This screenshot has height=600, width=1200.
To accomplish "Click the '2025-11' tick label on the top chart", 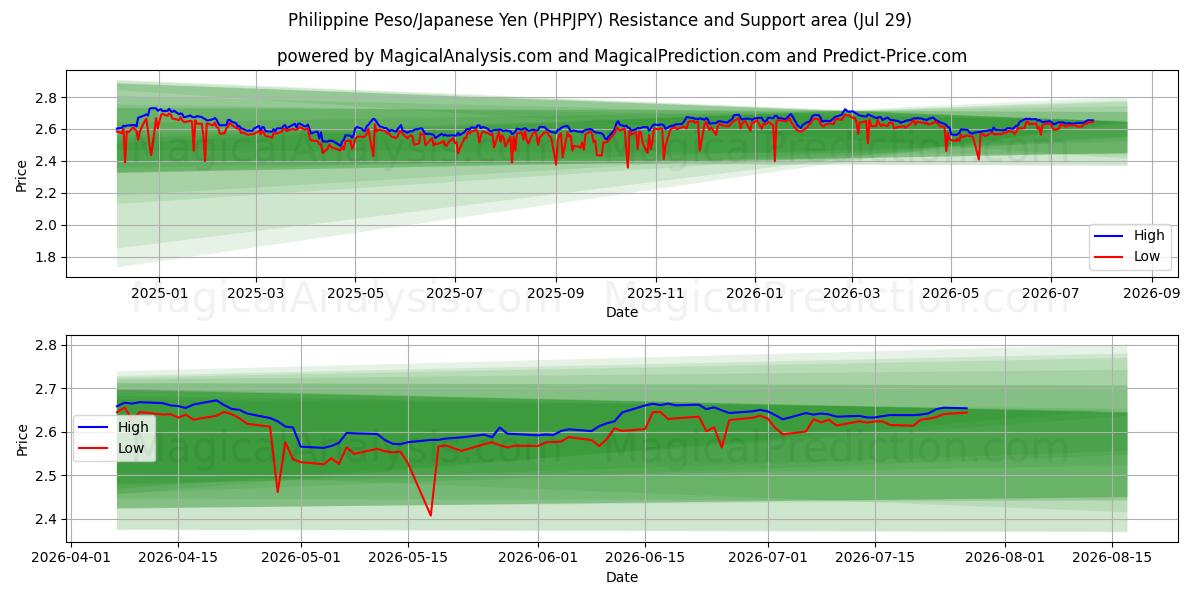I will click(656, 294).
